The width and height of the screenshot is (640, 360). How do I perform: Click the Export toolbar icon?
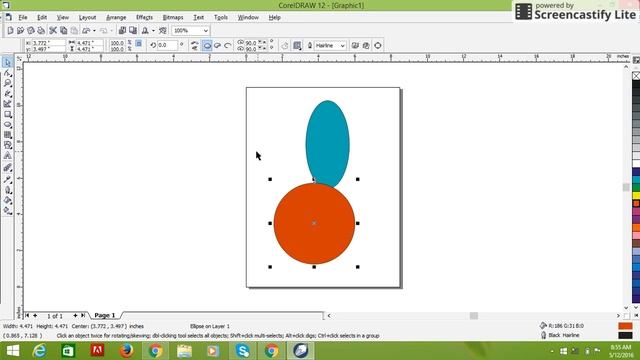pos(133,31)
